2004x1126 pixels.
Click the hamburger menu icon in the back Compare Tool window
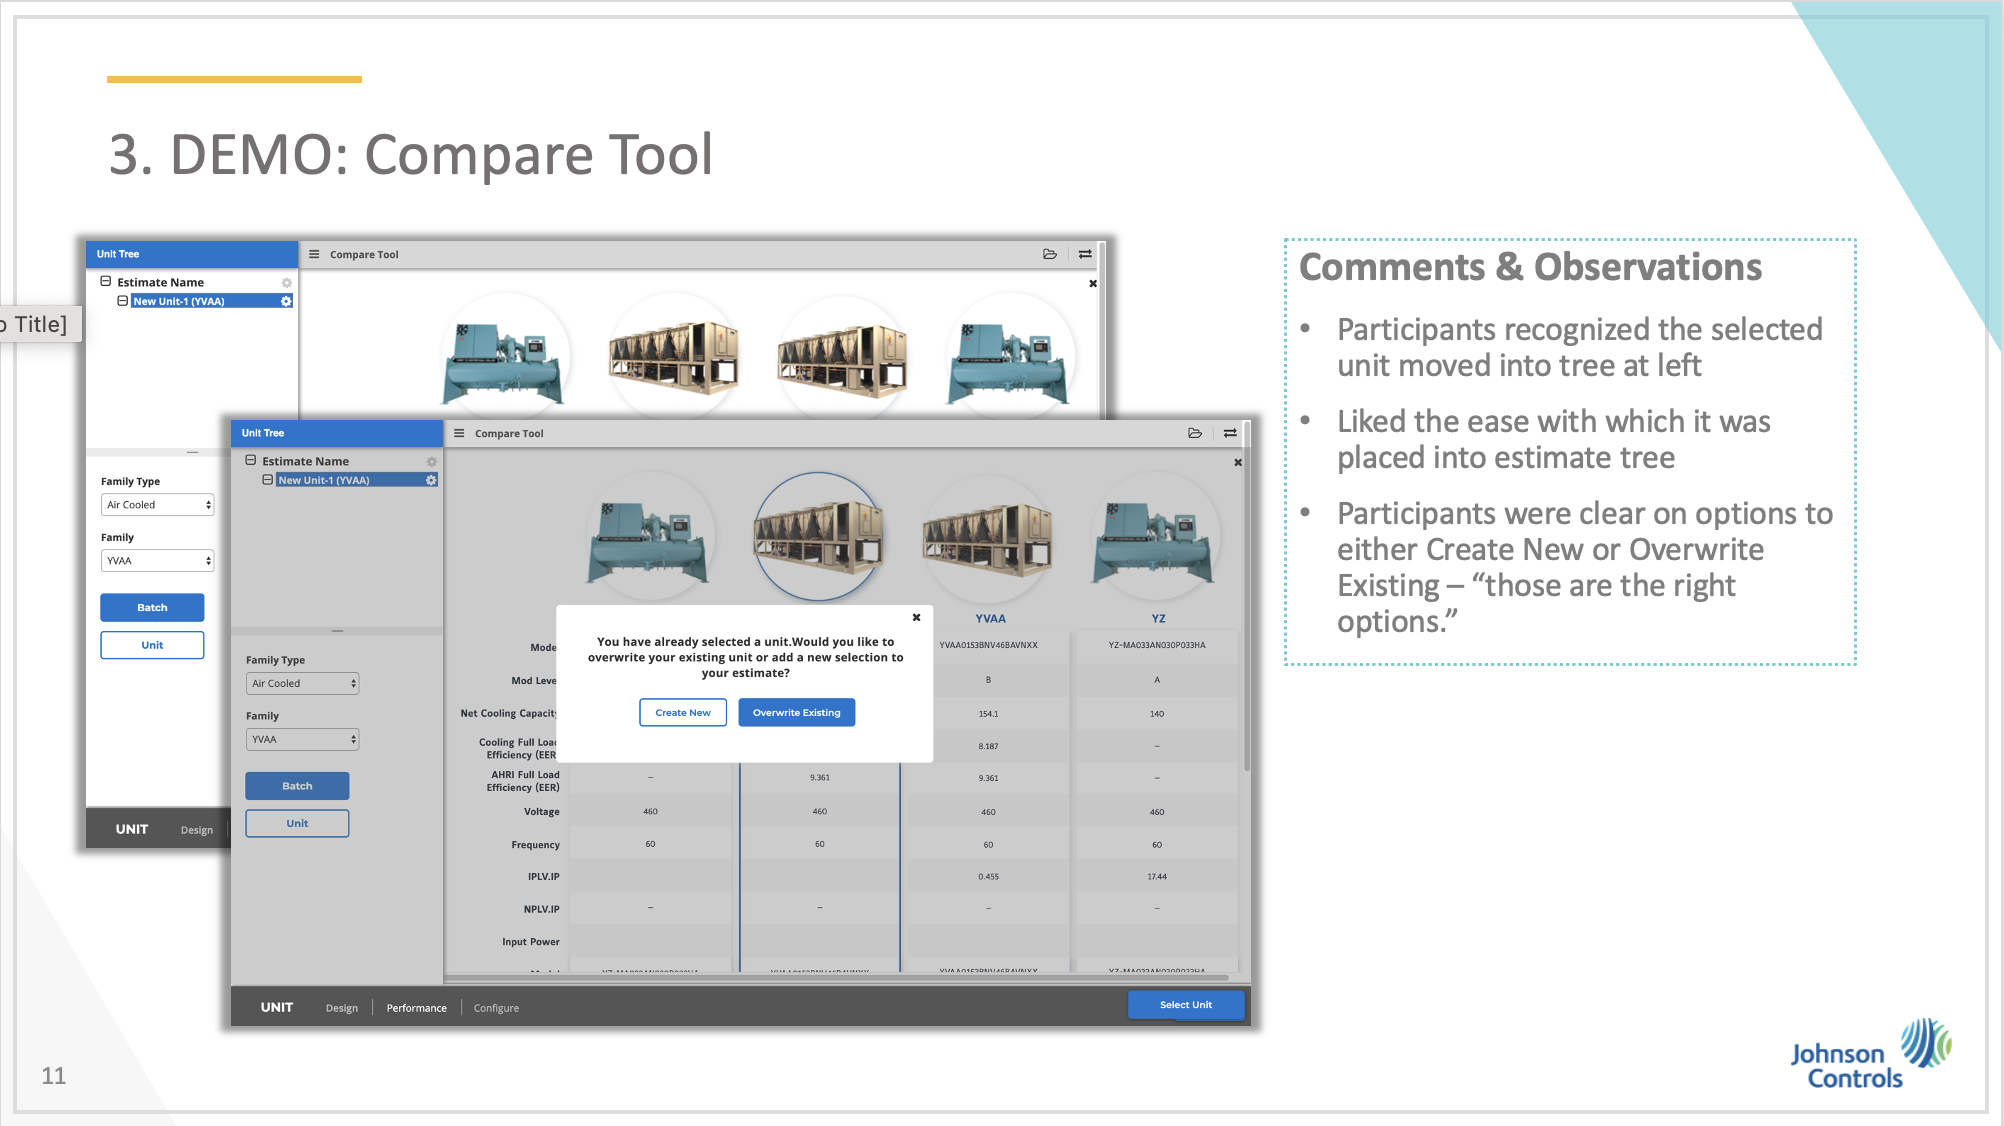point(314,254)
